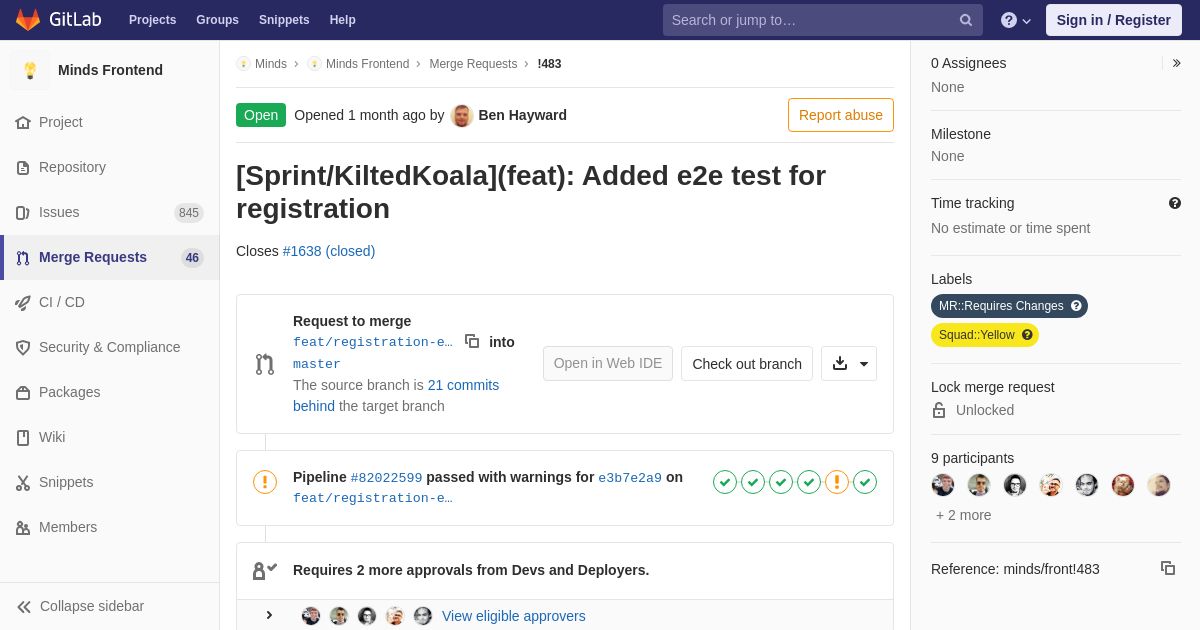Image resolution: width=1200 pixels, height=630 pixels.
Task: Click the Unlocked lock icon
Action: tap(939, 410)
